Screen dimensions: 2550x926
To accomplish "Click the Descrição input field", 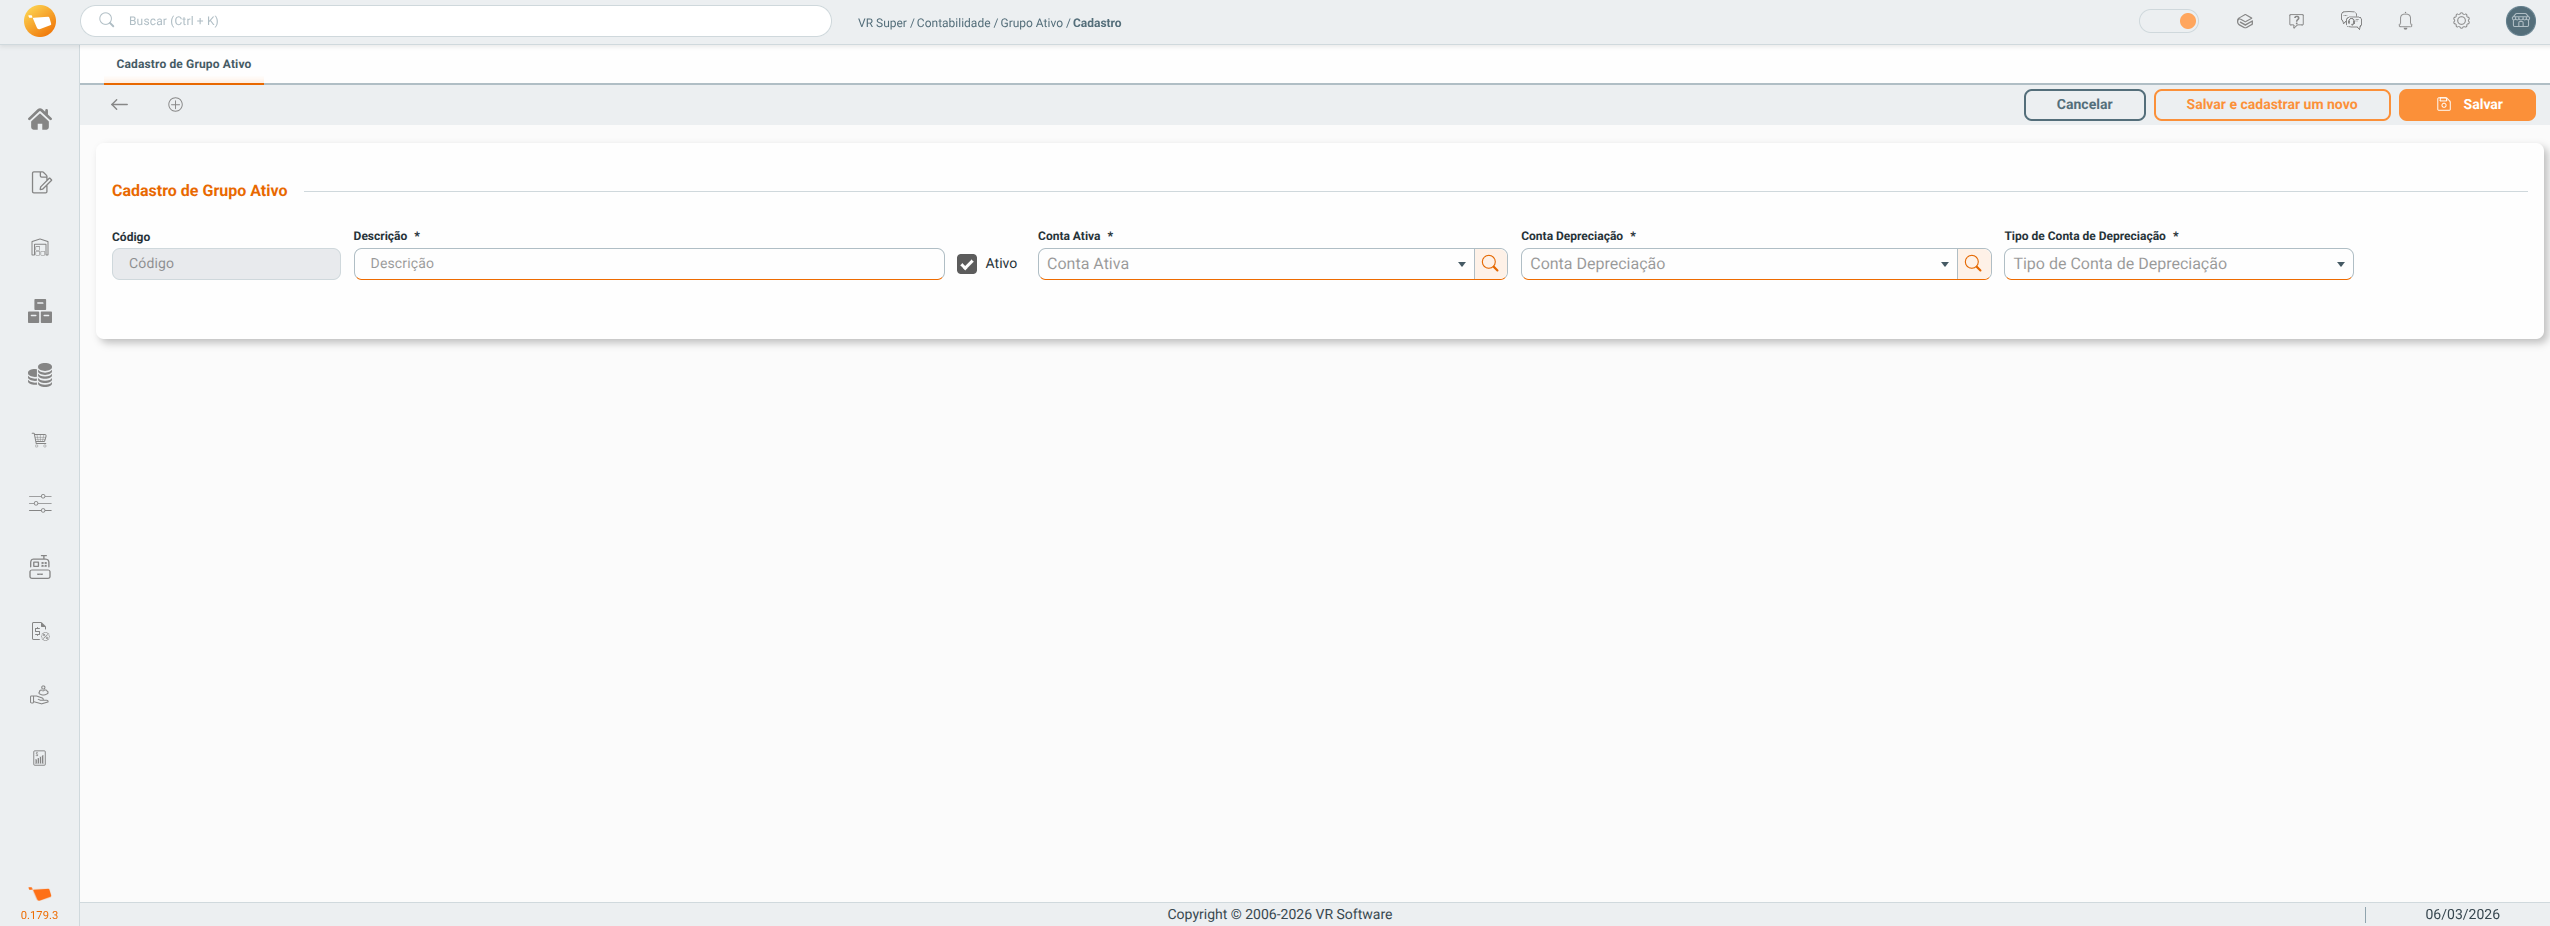I will point(649,264).
